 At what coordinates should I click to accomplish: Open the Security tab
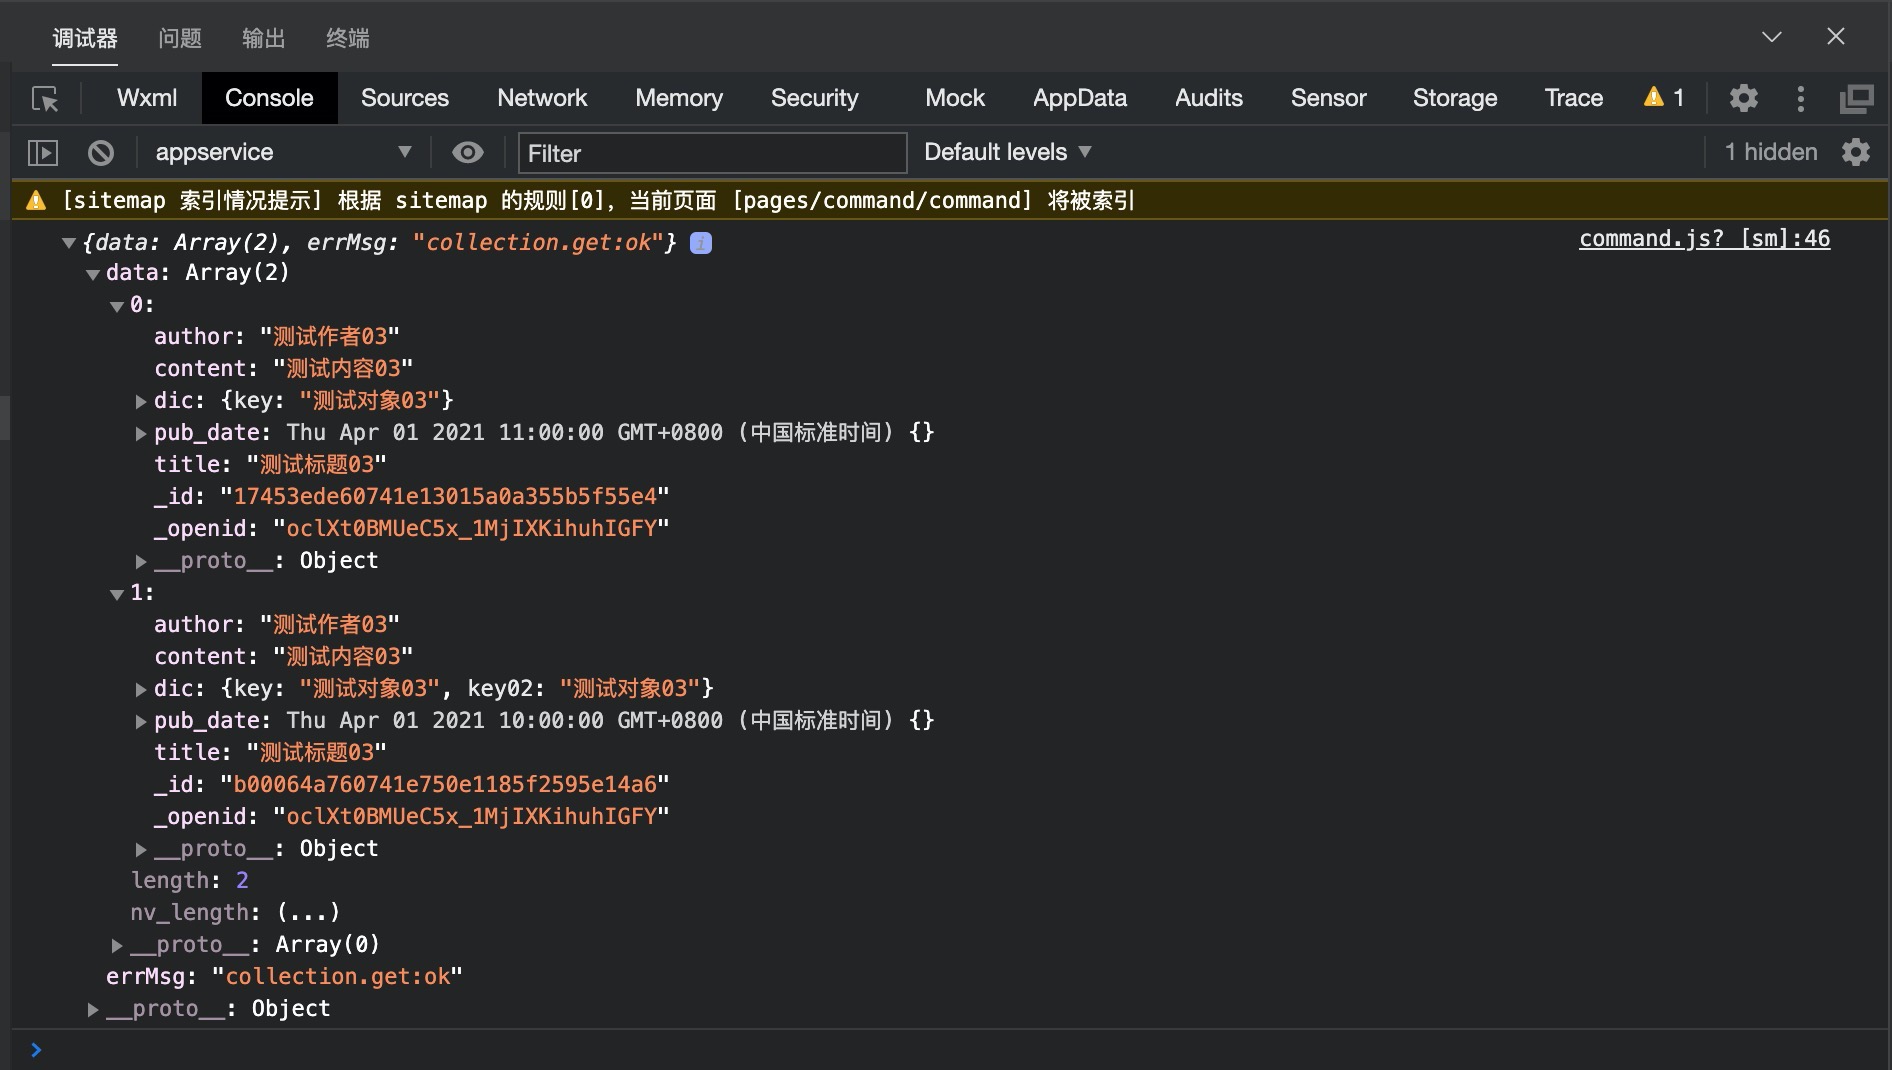pyautogui.click(x=814, y=98)
